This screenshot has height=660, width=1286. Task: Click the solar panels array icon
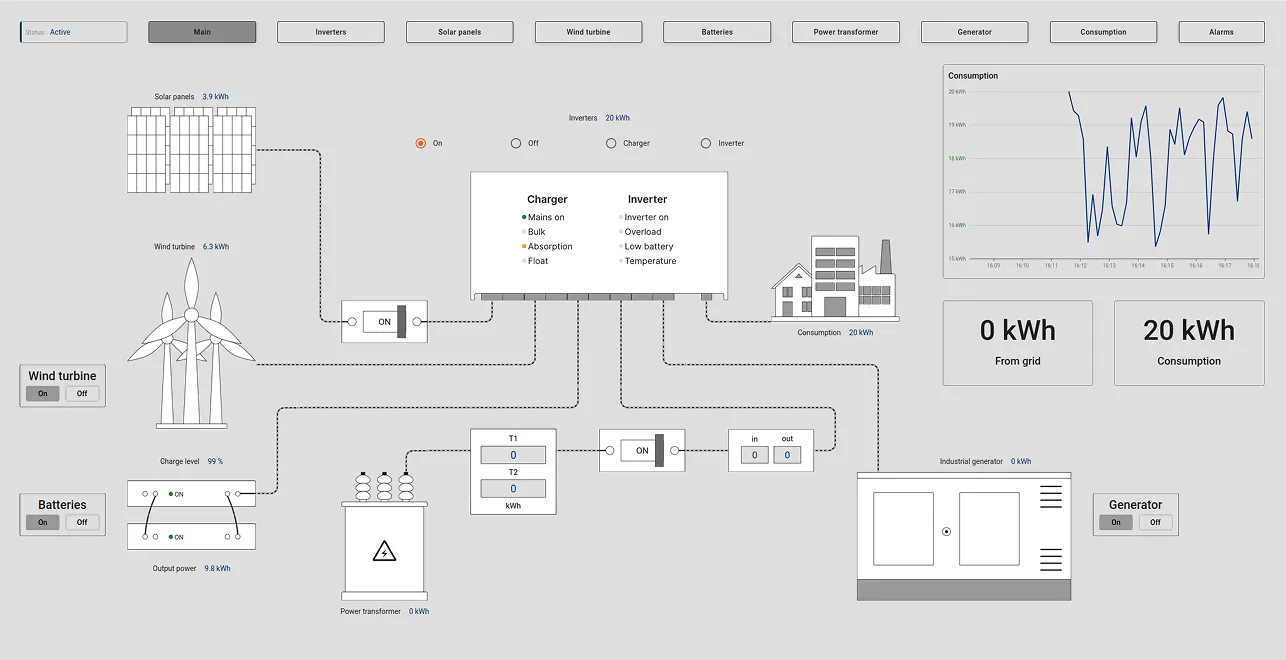[190, 150]
